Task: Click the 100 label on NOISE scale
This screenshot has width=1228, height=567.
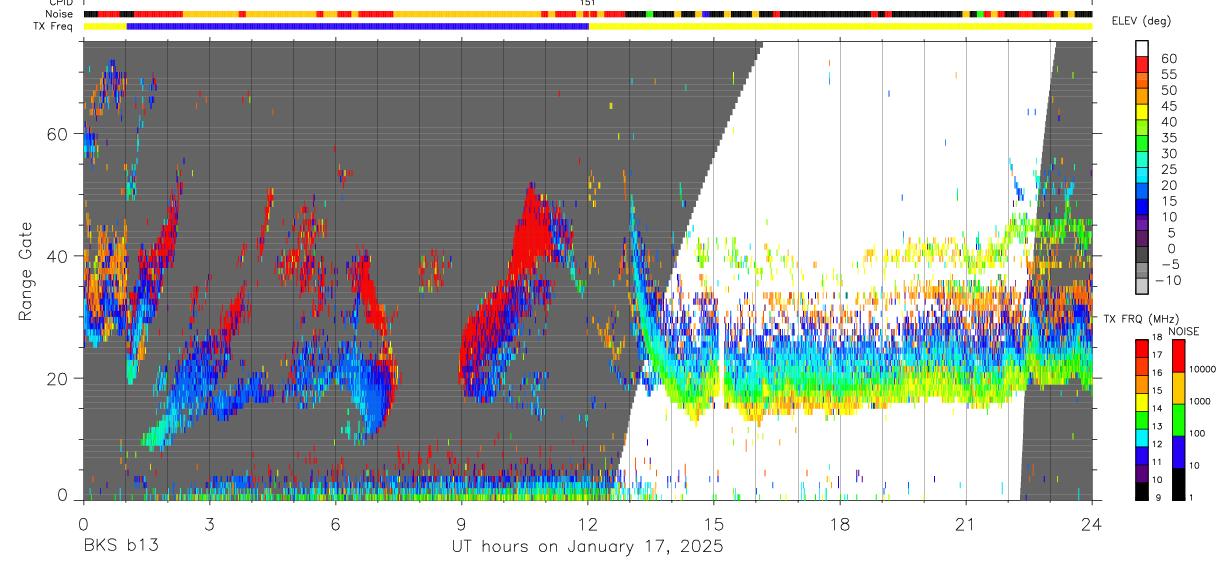Action: click(1196, 434)
